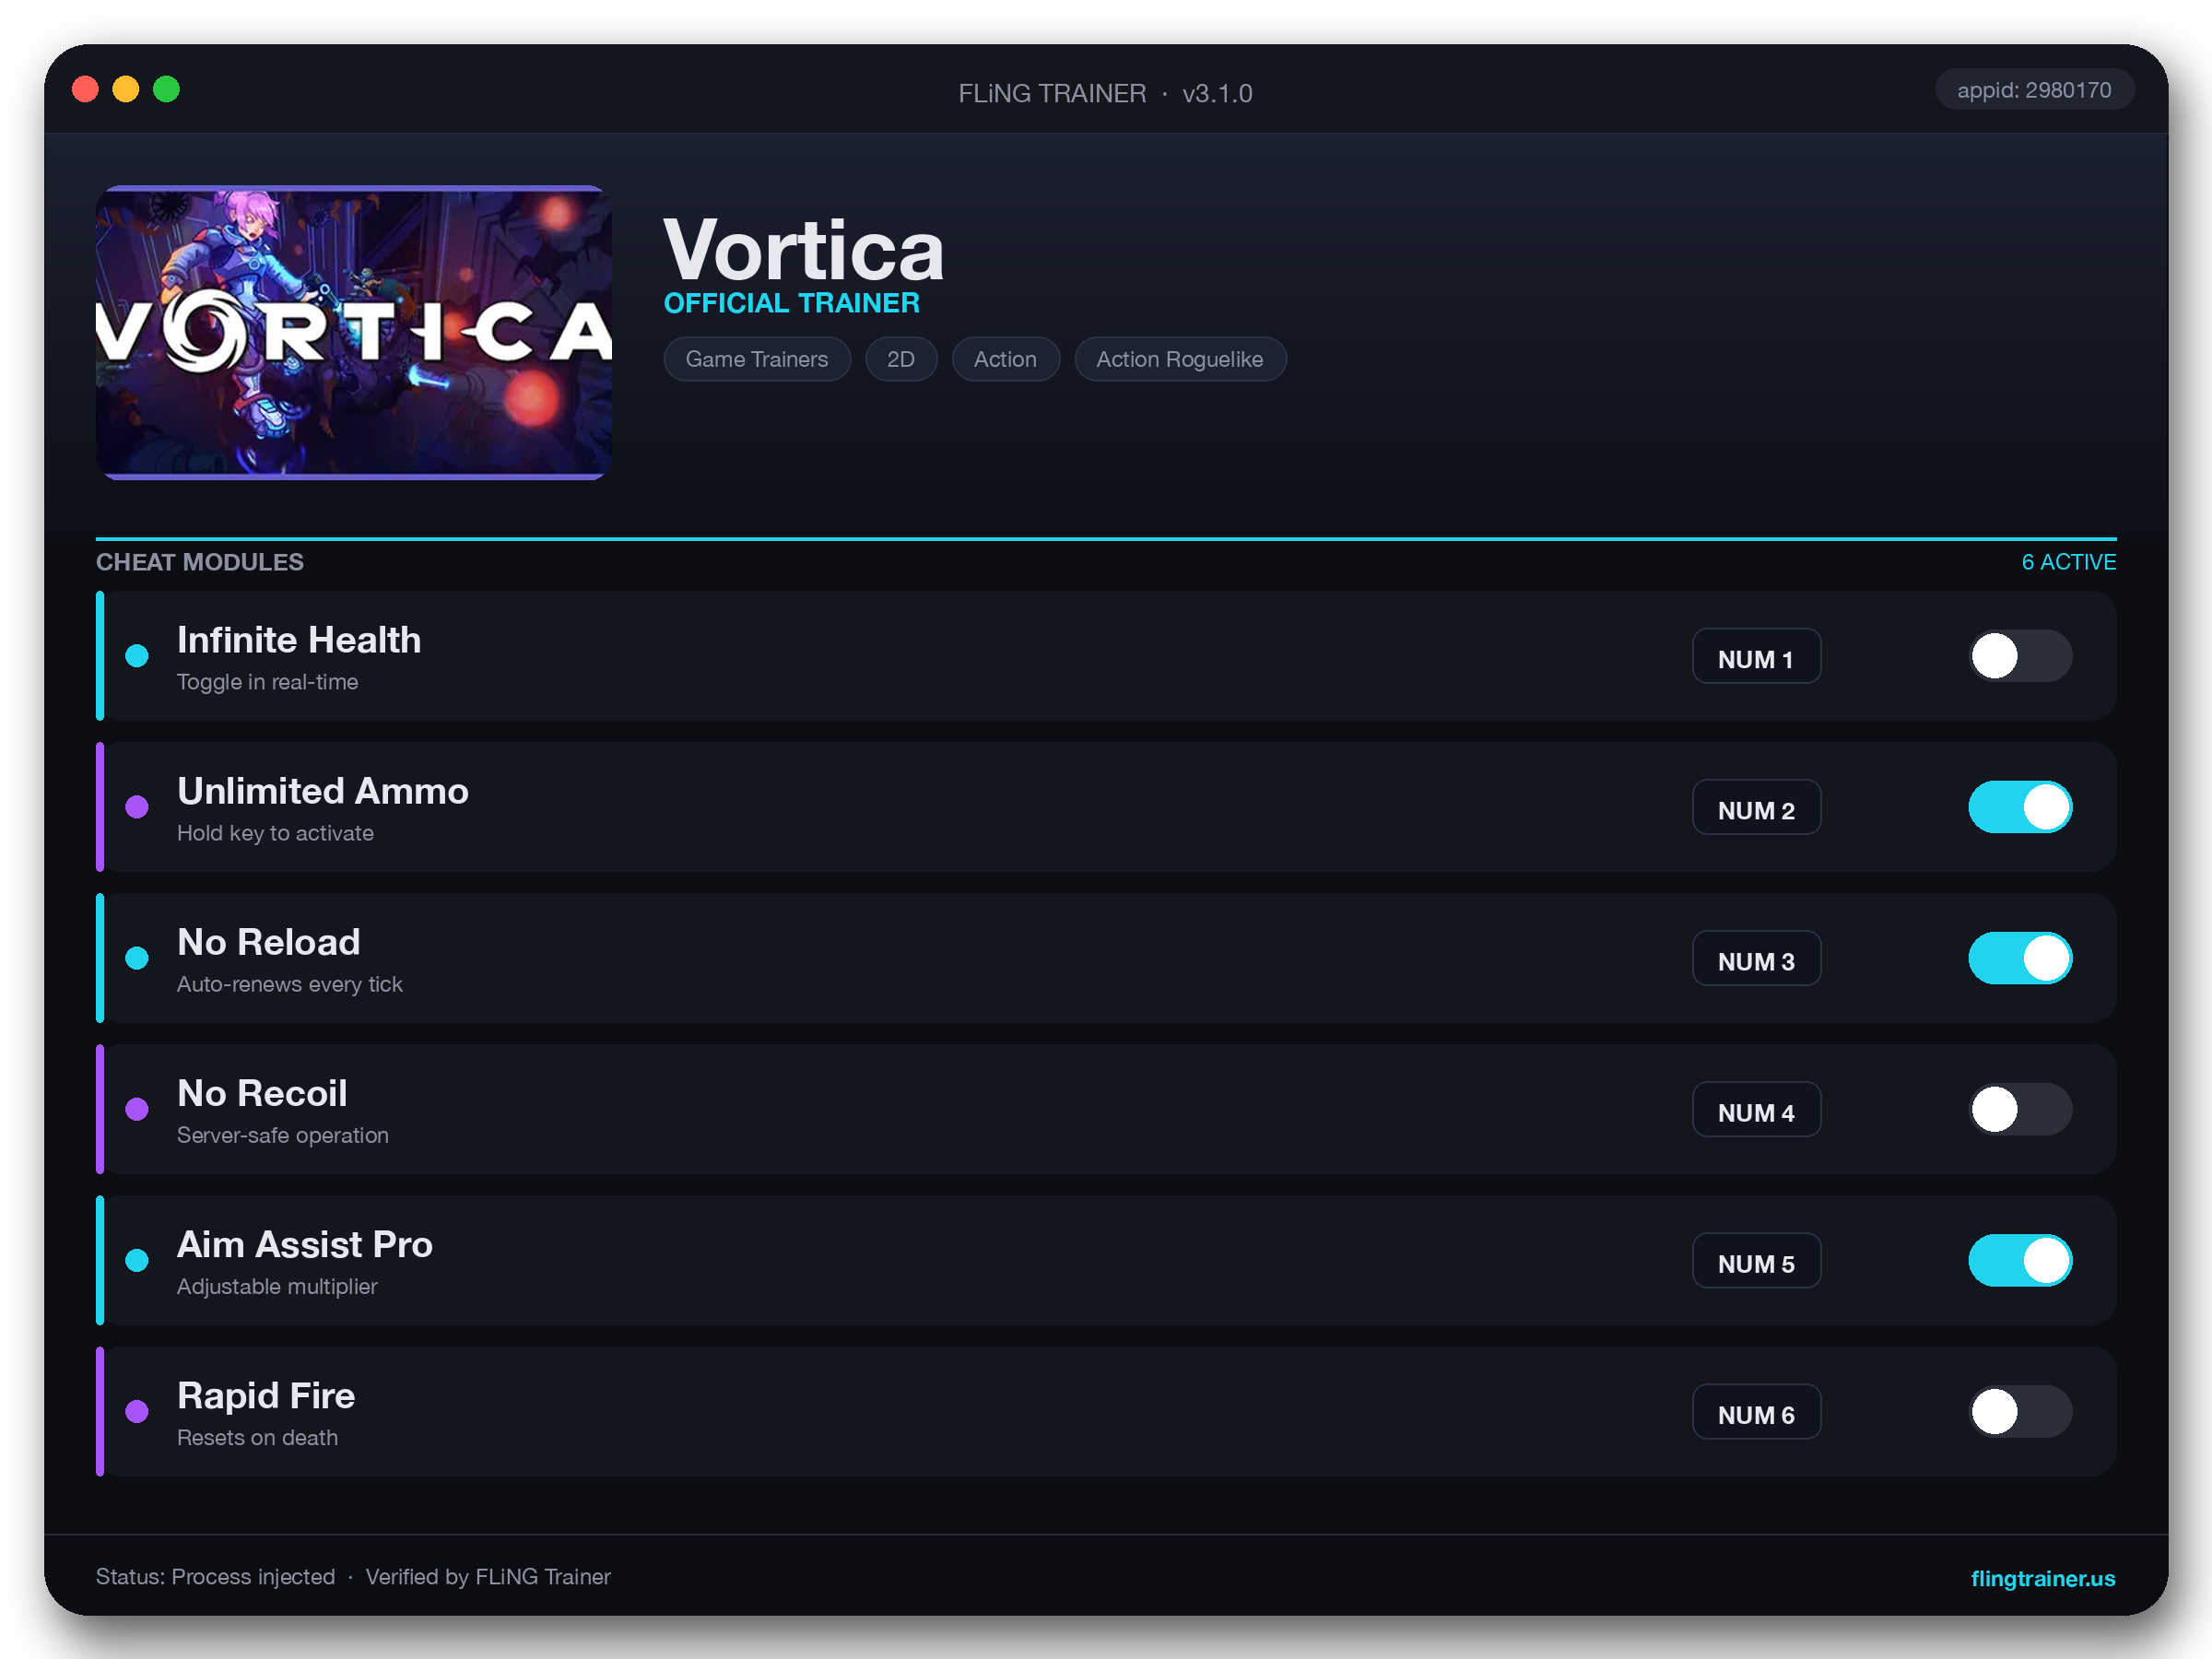
Task: Click the NUM 2 hotkey button
Action: [x=1756, y=807]
